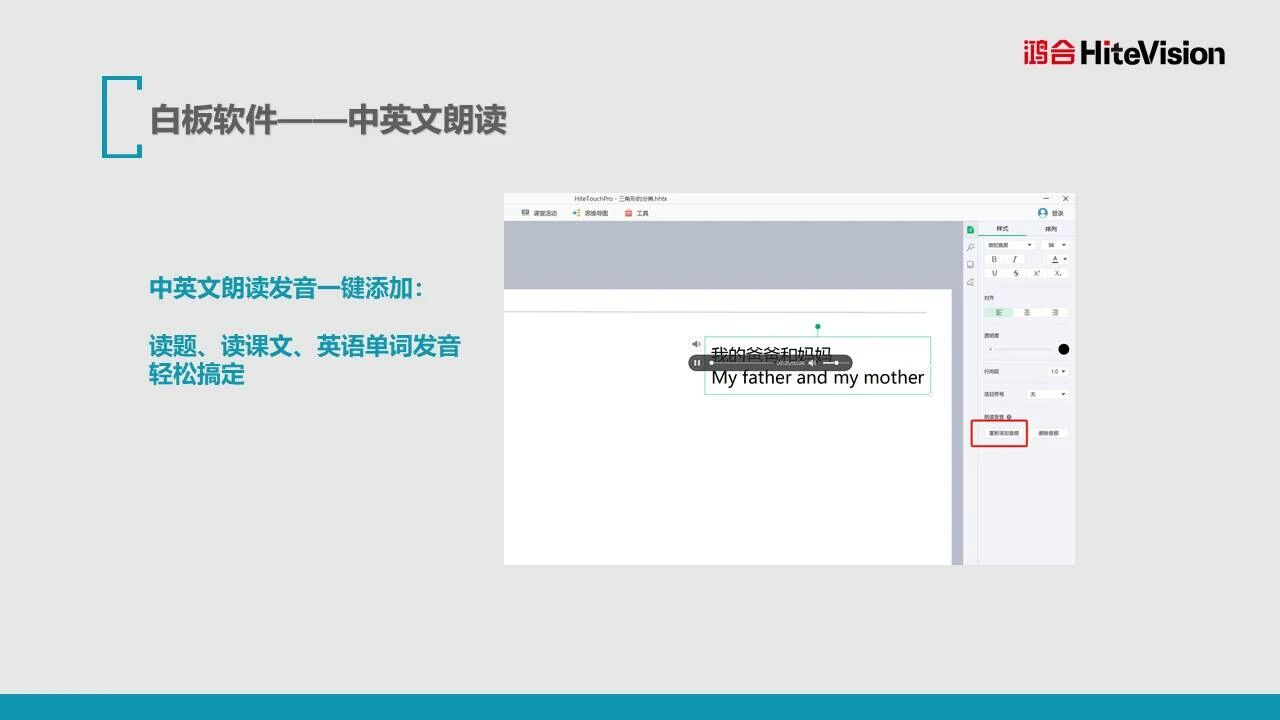The width and height of the screenshot is (1280, 720).
Task: Apply strikethrough to the text
Action: click(x=1016, y=273)
